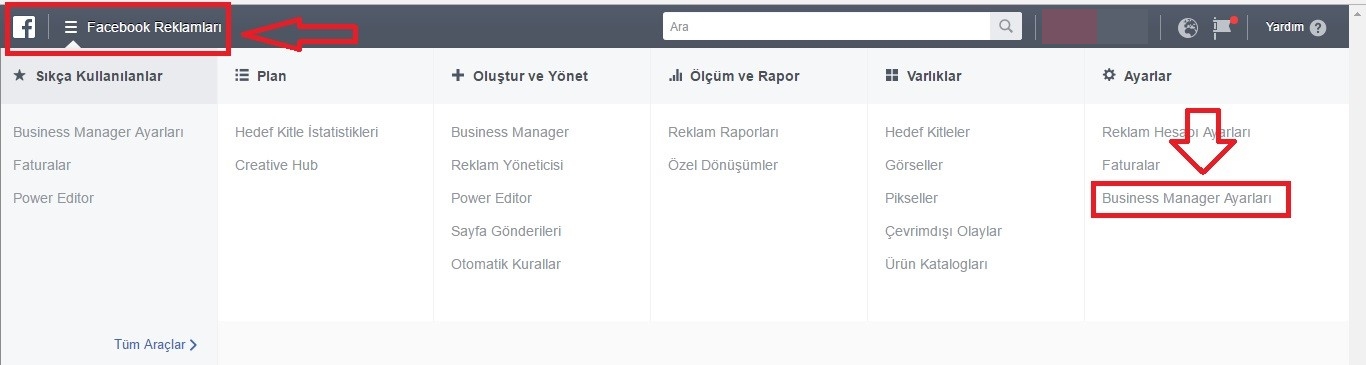Open Otomatik Kurallar
The height and width of the screenshot is (365, 1366).
click(x=506, y=264)
